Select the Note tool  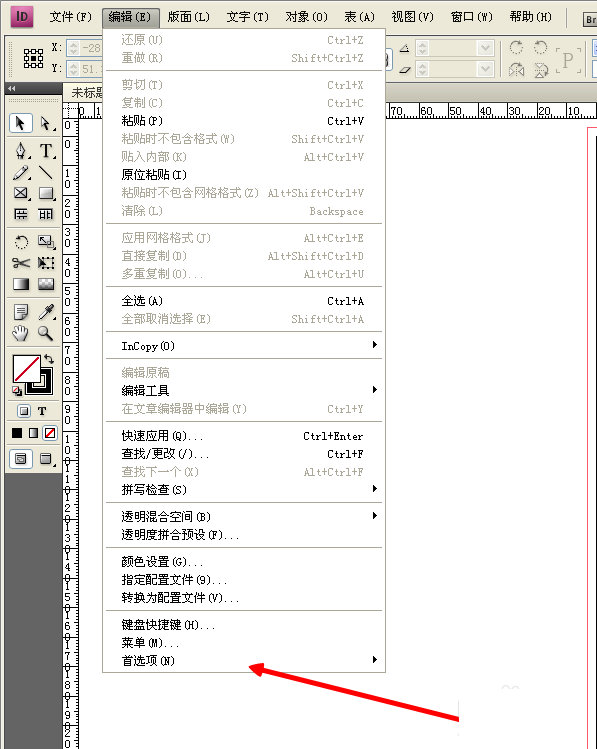[21, 312]
